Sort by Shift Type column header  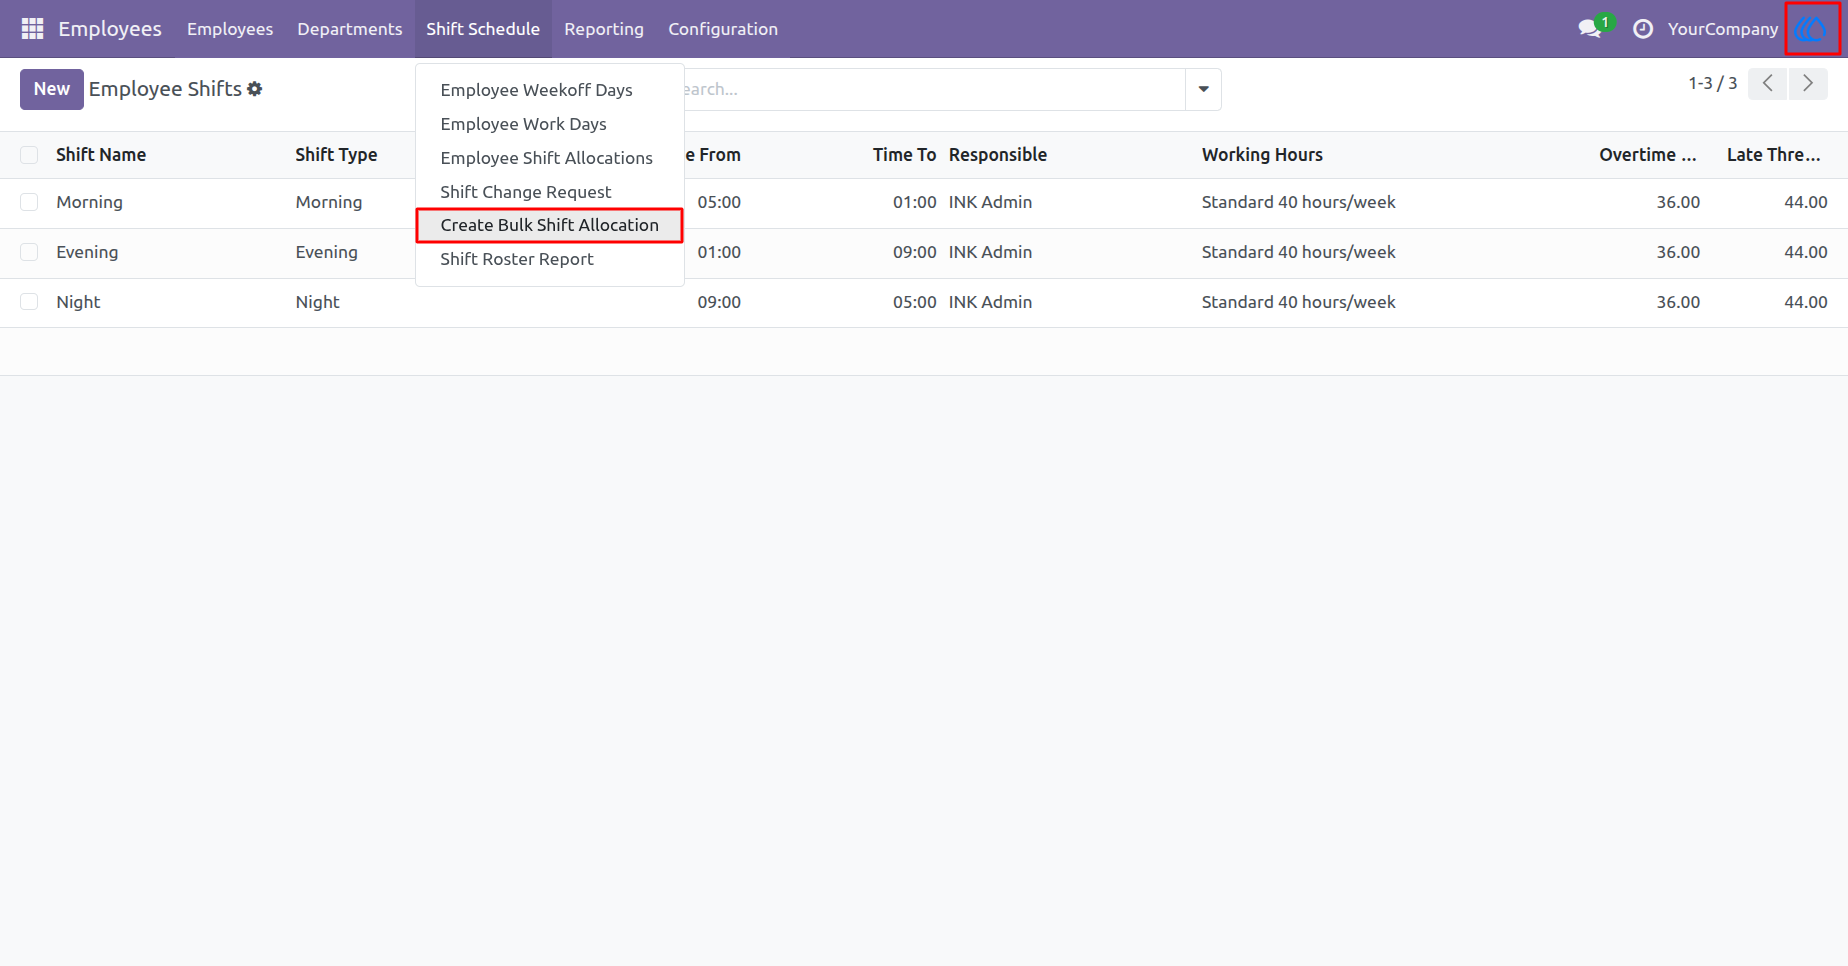(336, 155)
